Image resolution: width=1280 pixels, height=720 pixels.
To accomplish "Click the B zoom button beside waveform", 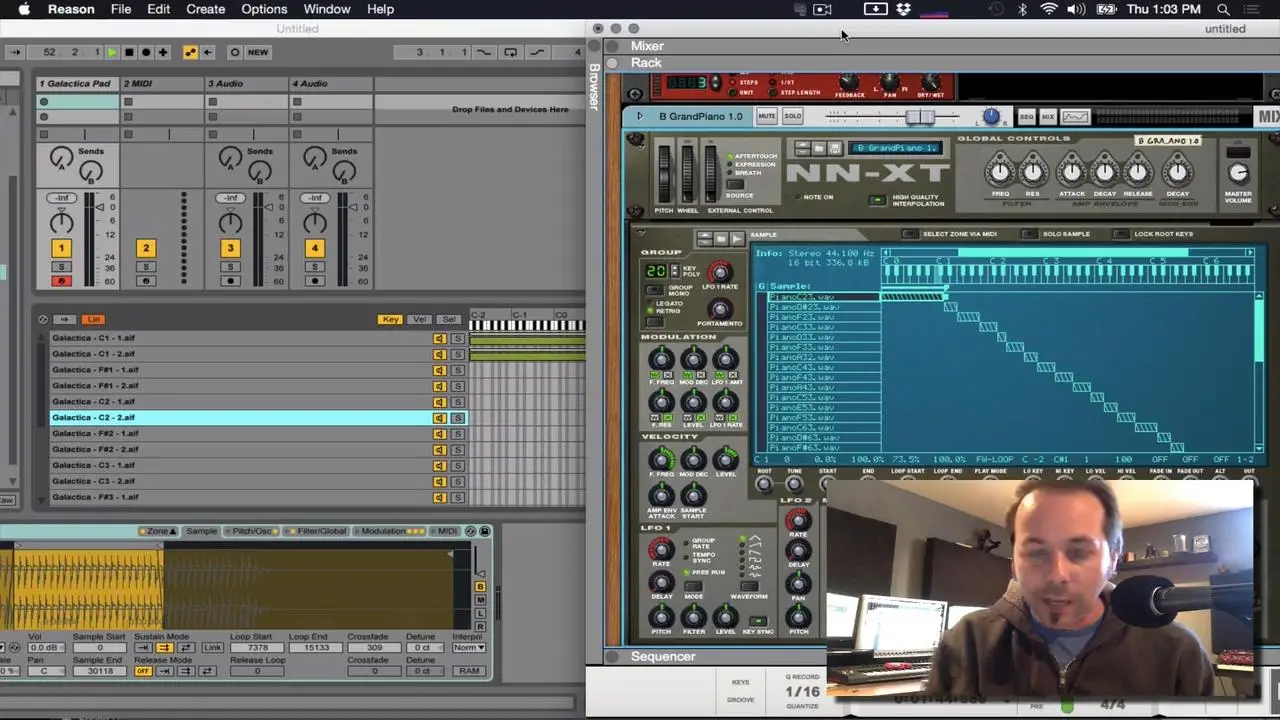I will click(480, 587).
